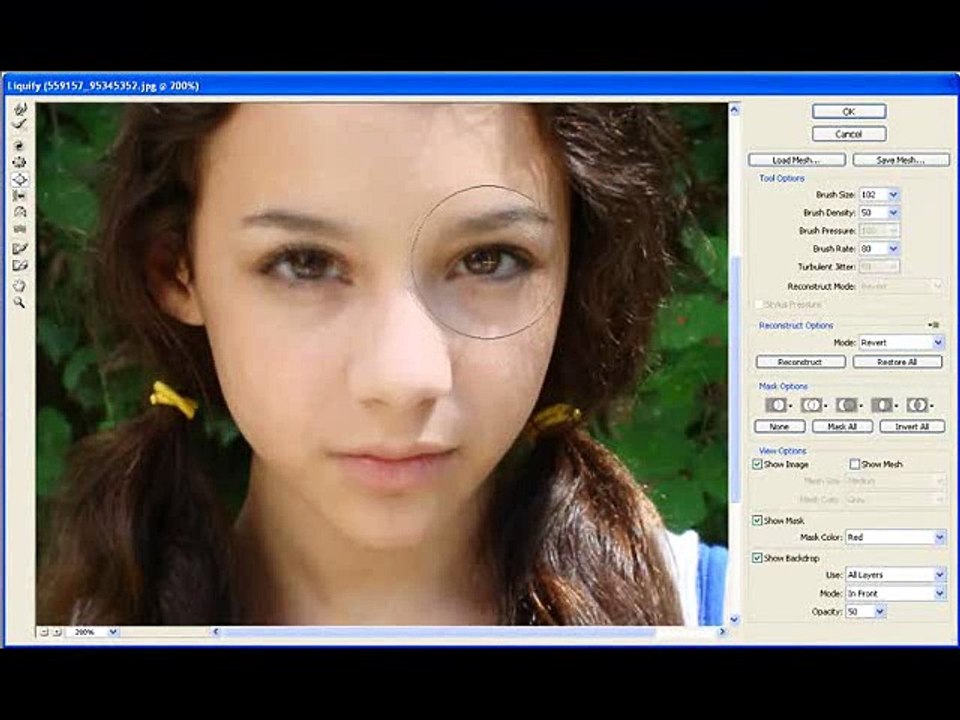Click the Tool Options section label

pyautogui.click(x=782, y=178)
